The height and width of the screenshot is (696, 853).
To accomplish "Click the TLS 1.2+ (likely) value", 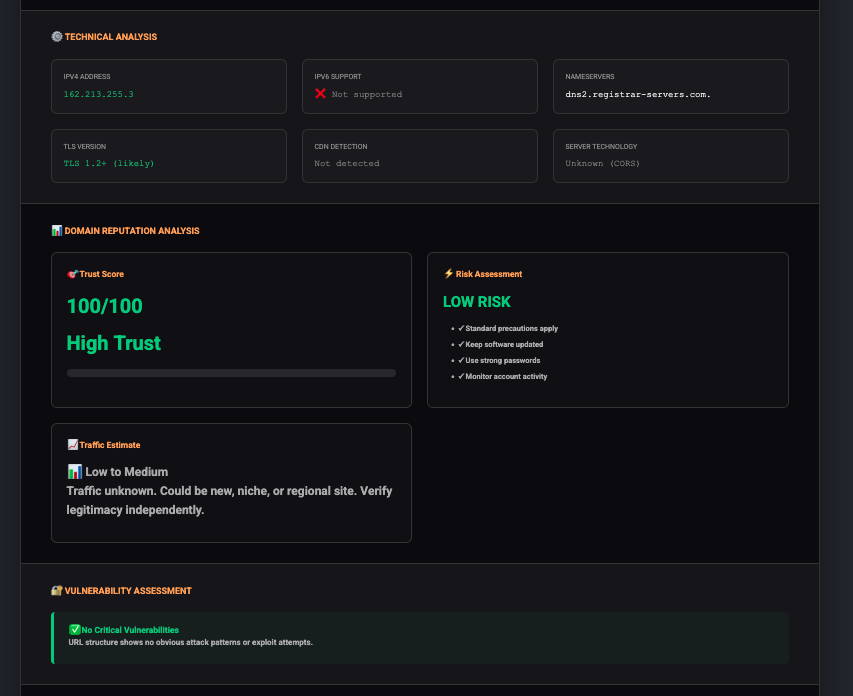I will pyautogui.click(x=109, y=163).
